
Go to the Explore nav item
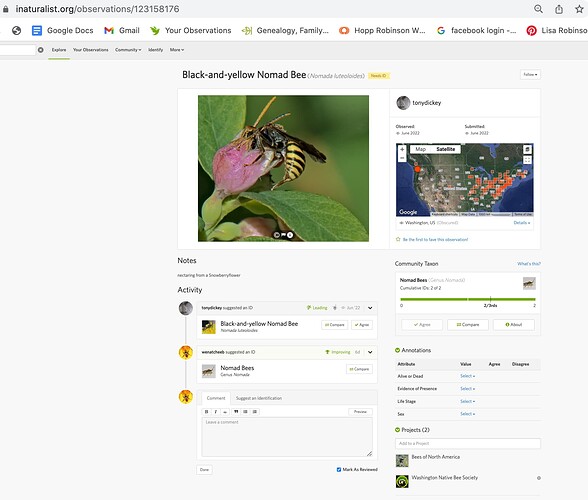click(59, 50)
